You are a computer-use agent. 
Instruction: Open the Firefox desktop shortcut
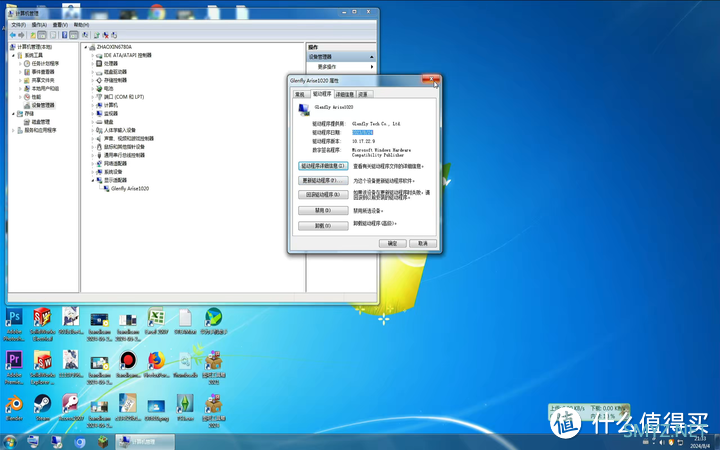pos(156,361)
